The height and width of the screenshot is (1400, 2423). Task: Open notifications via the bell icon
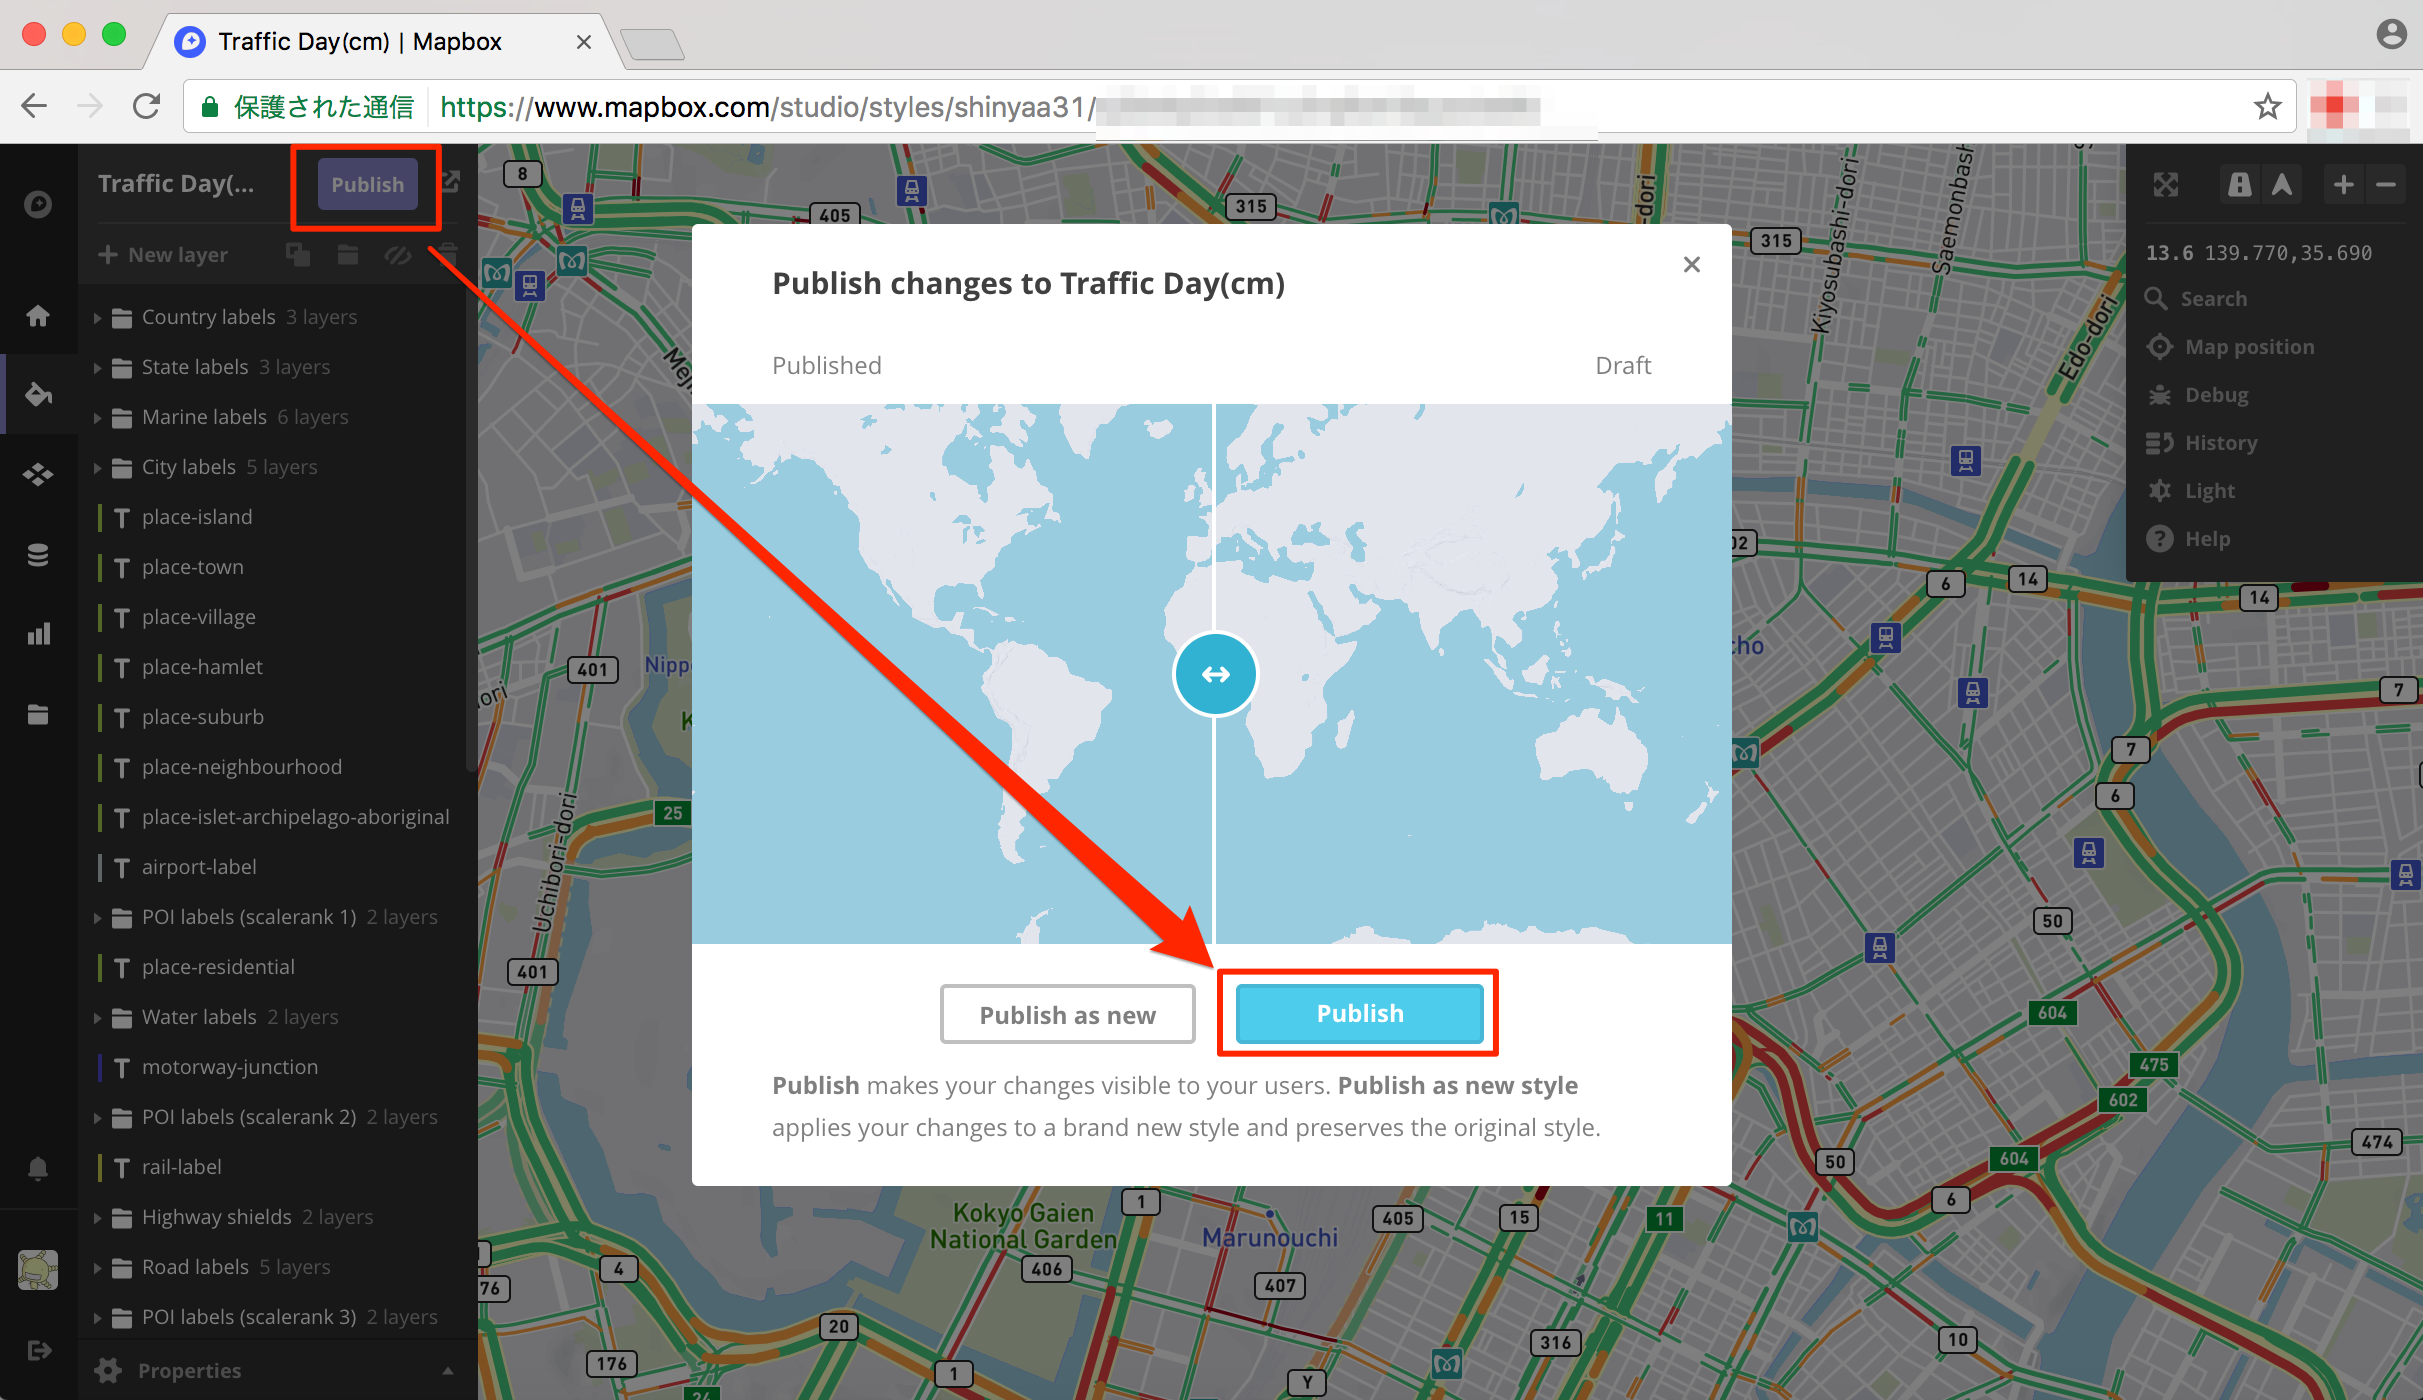(38, 1168)
